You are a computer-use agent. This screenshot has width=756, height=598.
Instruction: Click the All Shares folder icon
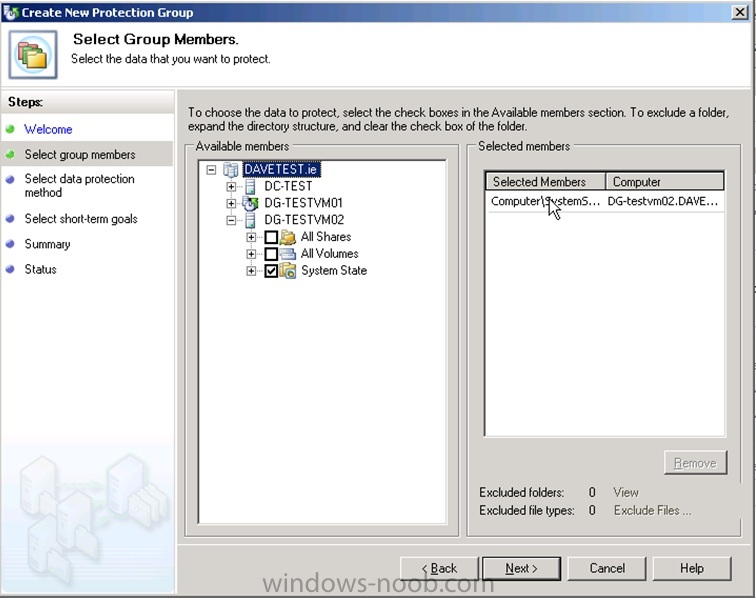[x=288, y=237]
